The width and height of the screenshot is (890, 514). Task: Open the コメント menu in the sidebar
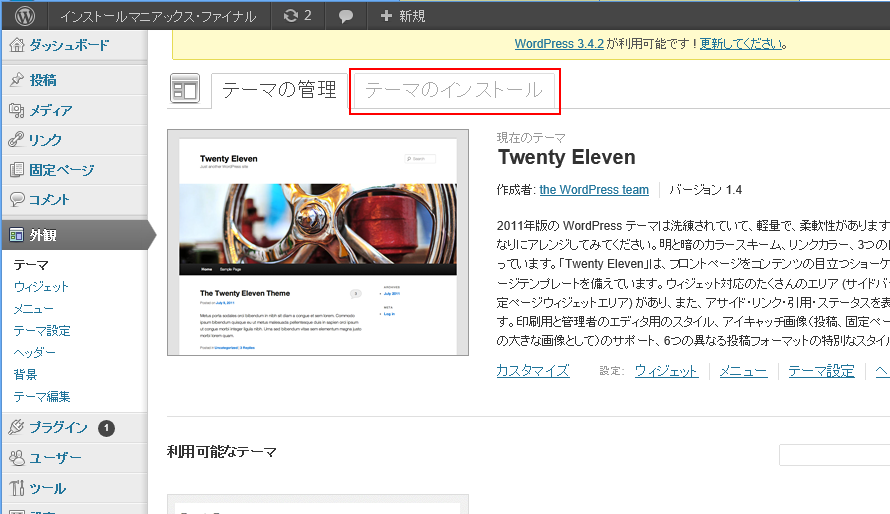tap(49, 200)
